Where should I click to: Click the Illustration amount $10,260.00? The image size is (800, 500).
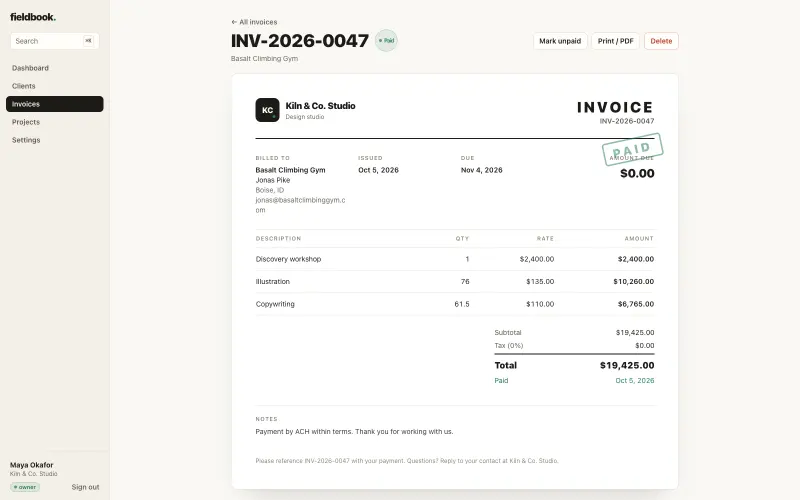[x=634, y=282]
